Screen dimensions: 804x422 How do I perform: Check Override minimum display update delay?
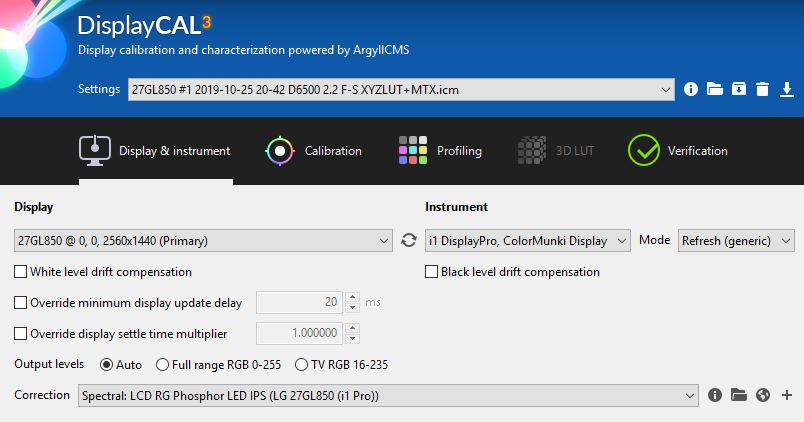21,303
